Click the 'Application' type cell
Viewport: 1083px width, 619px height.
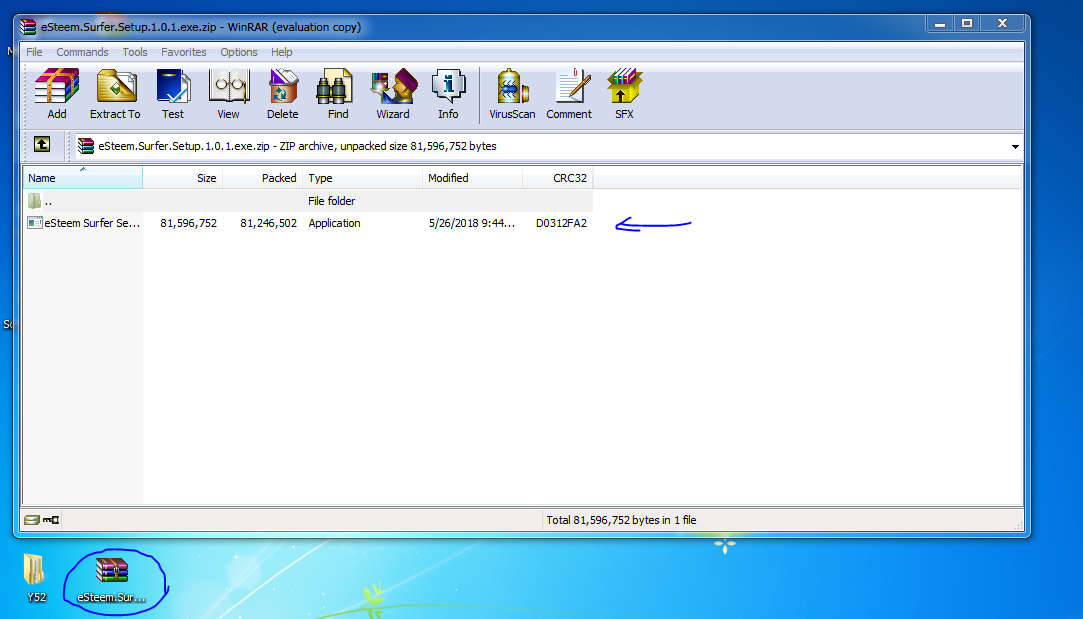point(334,223)
